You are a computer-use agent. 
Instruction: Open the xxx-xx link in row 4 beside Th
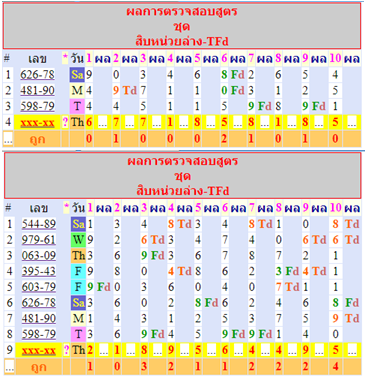pos(37,122)
